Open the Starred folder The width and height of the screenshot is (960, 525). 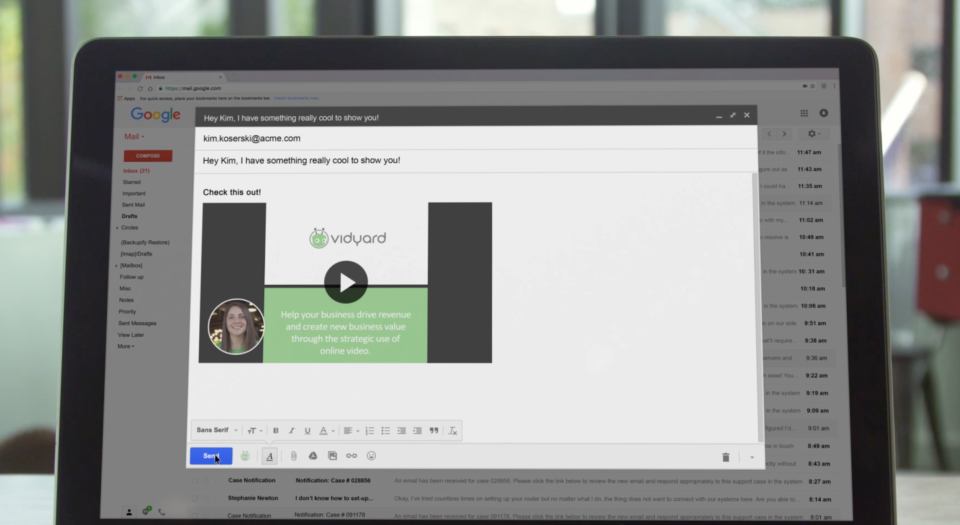[132, 182]
